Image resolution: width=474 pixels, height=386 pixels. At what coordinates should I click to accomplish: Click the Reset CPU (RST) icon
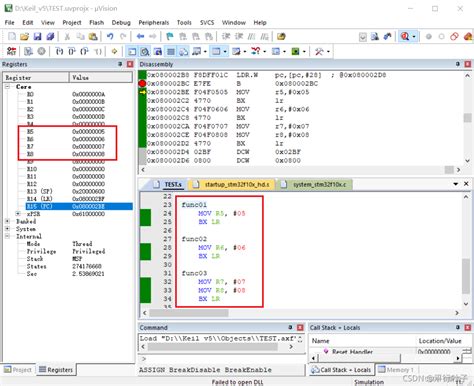point(11,51)
